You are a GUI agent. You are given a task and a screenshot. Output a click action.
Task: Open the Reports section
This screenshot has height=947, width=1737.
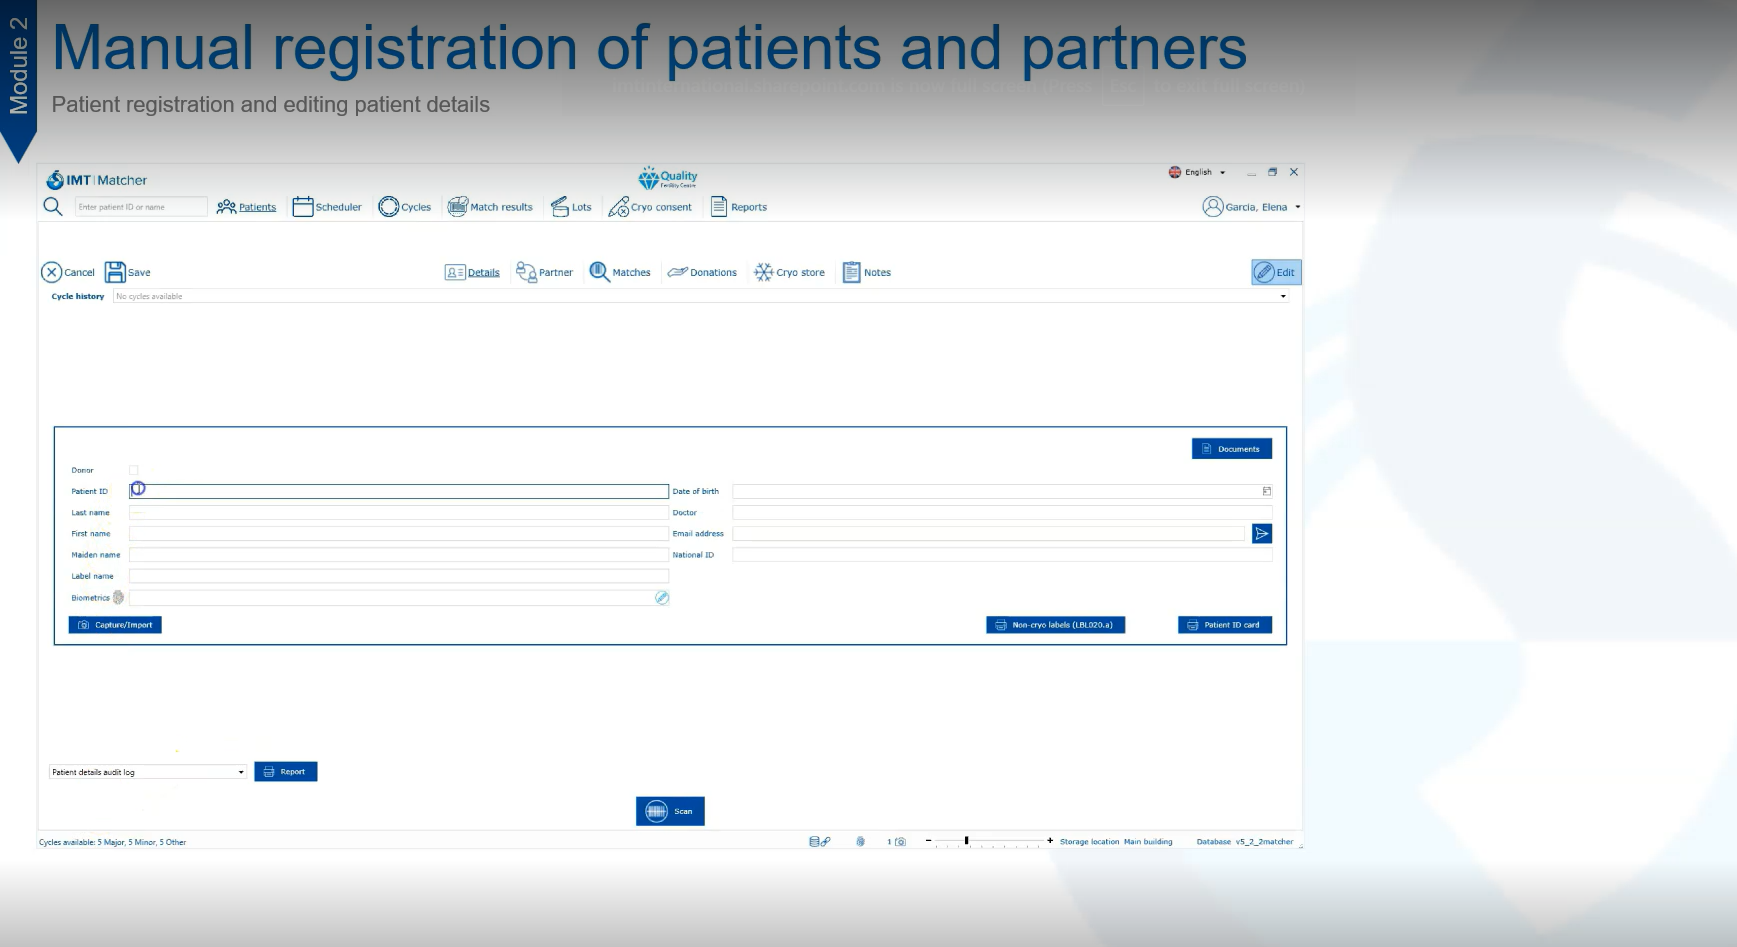pos(739,207)
